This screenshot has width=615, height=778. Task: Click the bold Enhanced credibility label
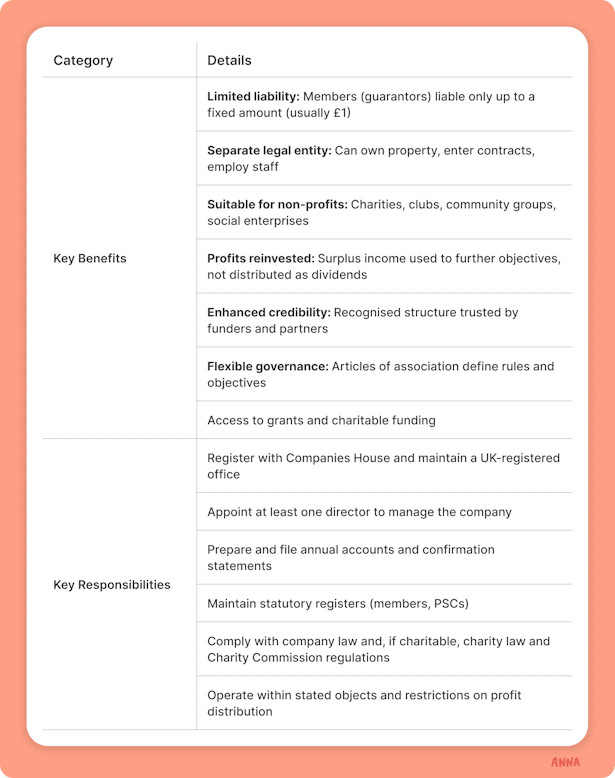[269, 312]
